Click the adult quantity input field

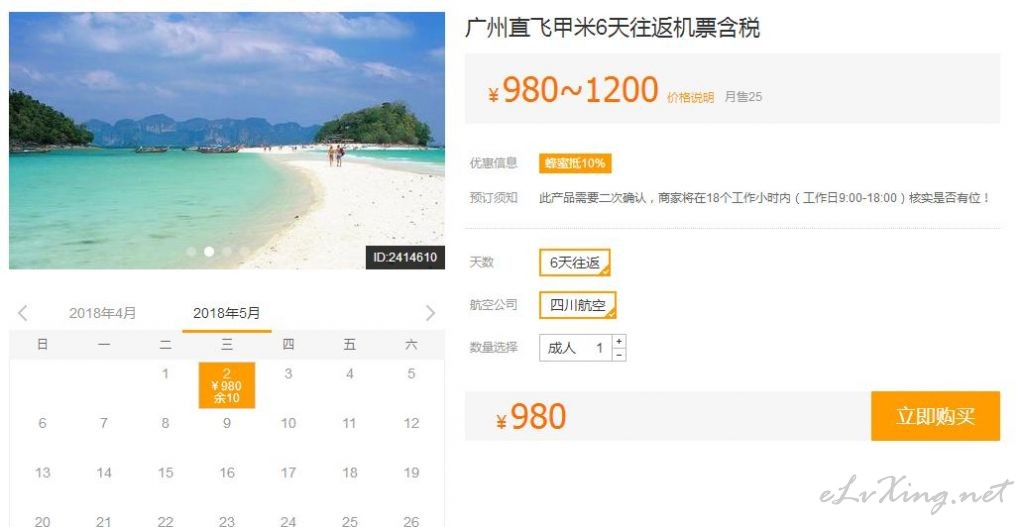[575, 348]
